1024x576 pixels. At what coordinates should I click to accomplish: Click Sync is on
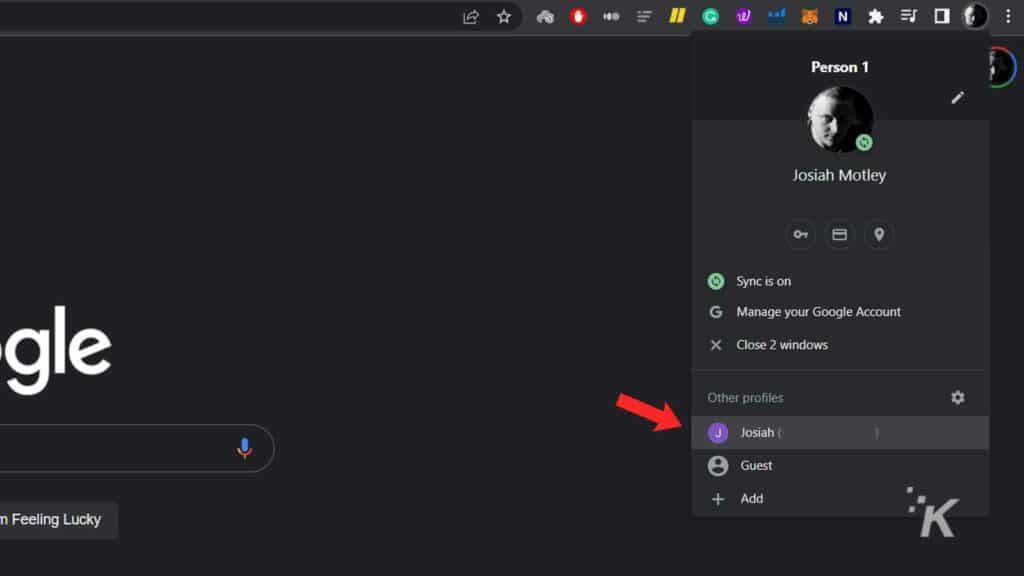pyautogui.click(x=839, y=281)
